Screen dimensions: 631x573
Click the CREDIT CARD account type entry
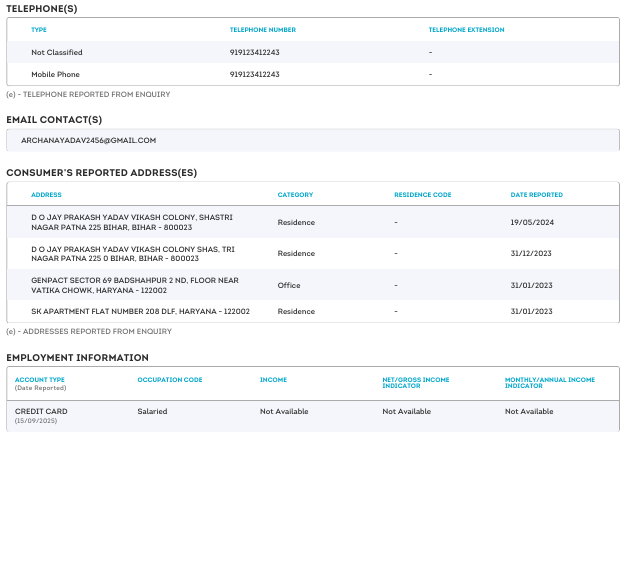click(x=41, y=411)
